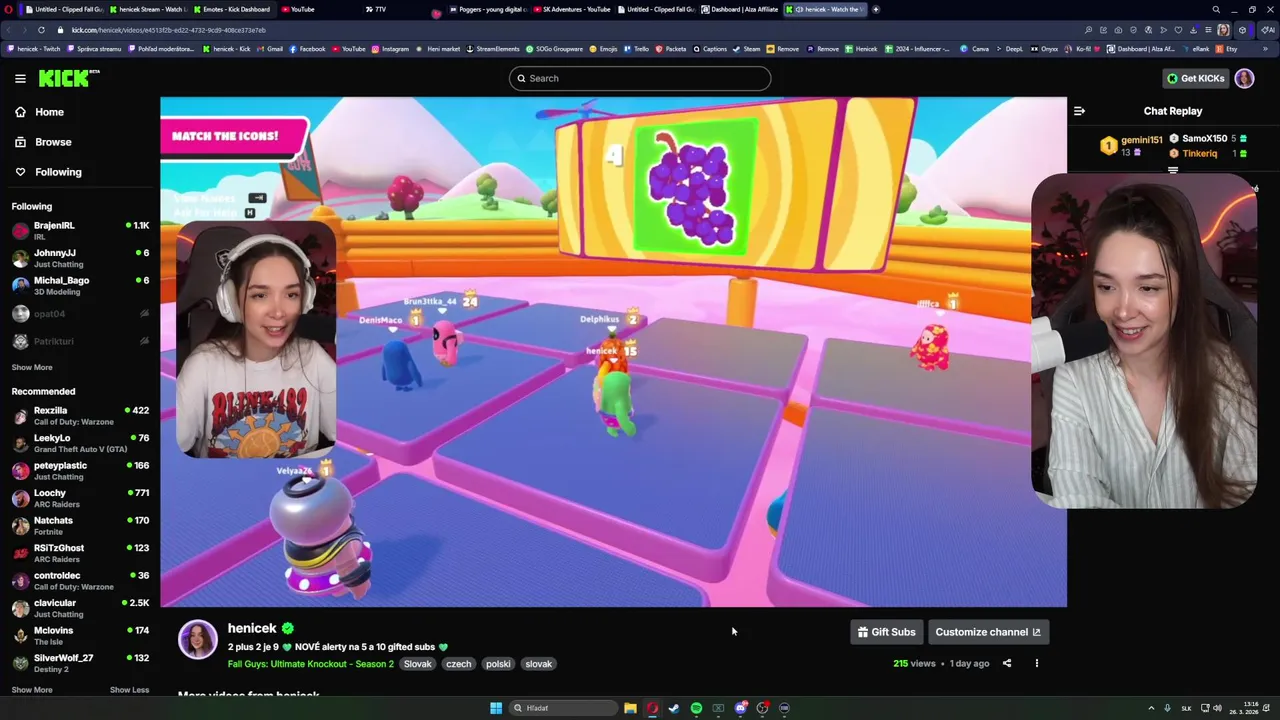Click the Gift Subs button
The height and width of the screenshot is (720, 1280).
pos(886,632)
